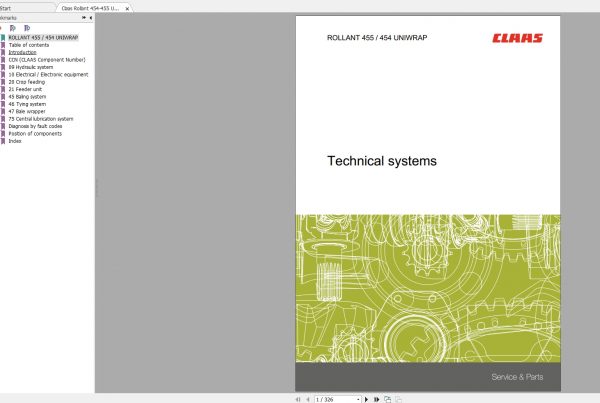Click the purple bookmark icon beside Index
The width and height of the screenshot is (600, 403).
point(3,141)
